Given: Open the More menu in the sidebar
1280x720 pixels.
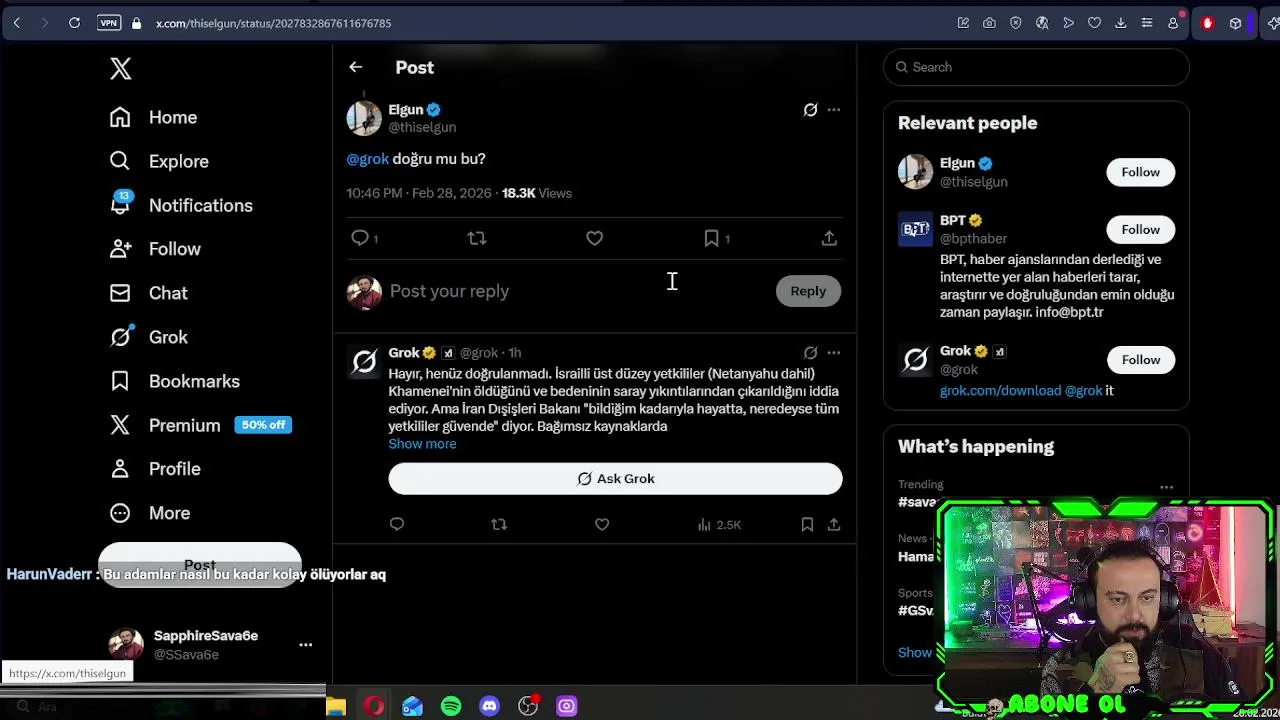Looking at the screenshot, I should (150, 513).
